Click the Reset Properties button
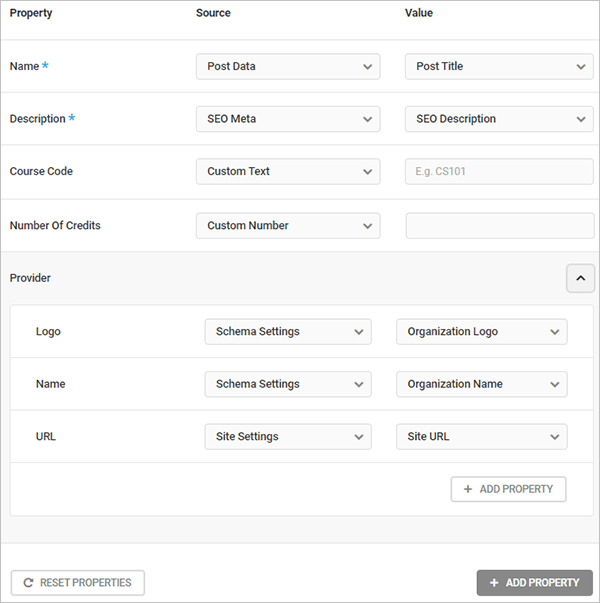The width and height of the screenshot is (600, 603). [x=78, y=583]
